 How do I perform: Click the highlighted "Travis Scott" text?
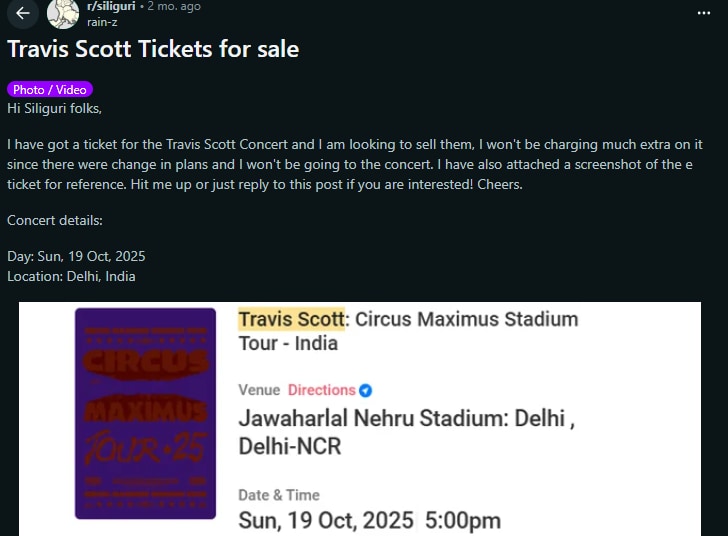[291, 319]
